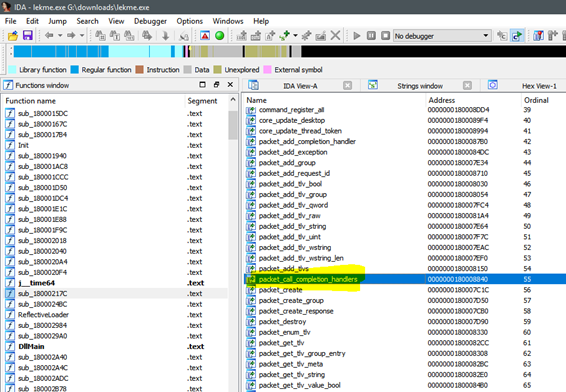The image size is (566, 392).
Task: Open the Search menu
Action: [87, 21]
